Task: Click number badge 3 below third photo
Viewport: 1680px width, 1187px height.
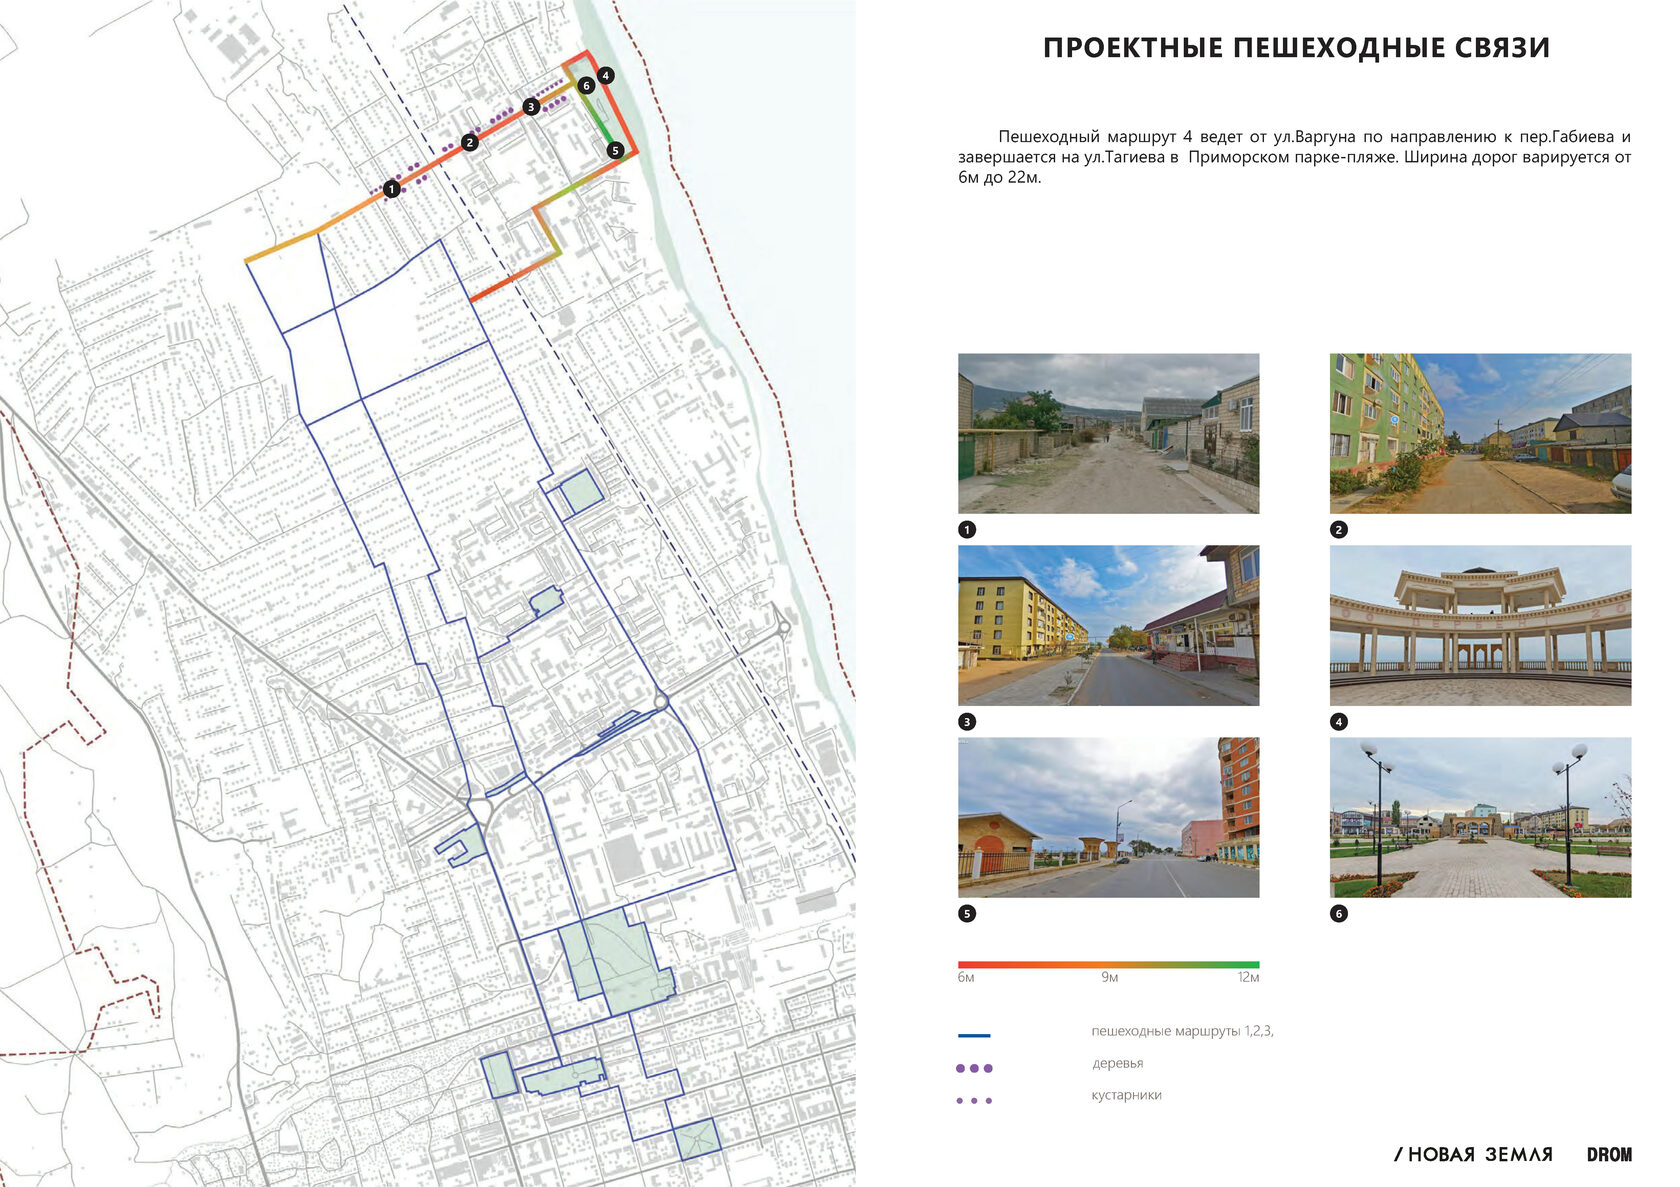Action: click(x=967, y=722)
